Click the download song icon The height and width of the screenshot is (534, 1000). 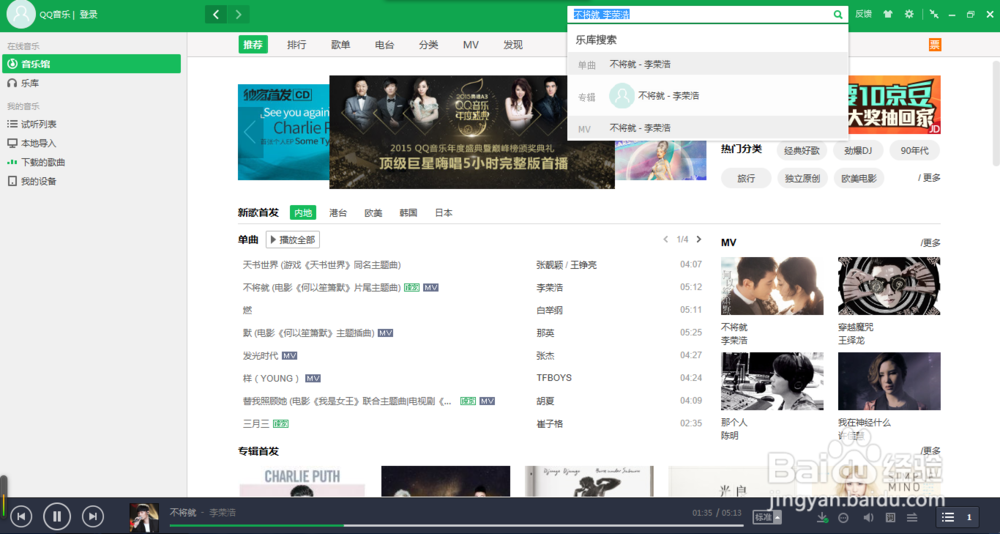coord(823,517)
